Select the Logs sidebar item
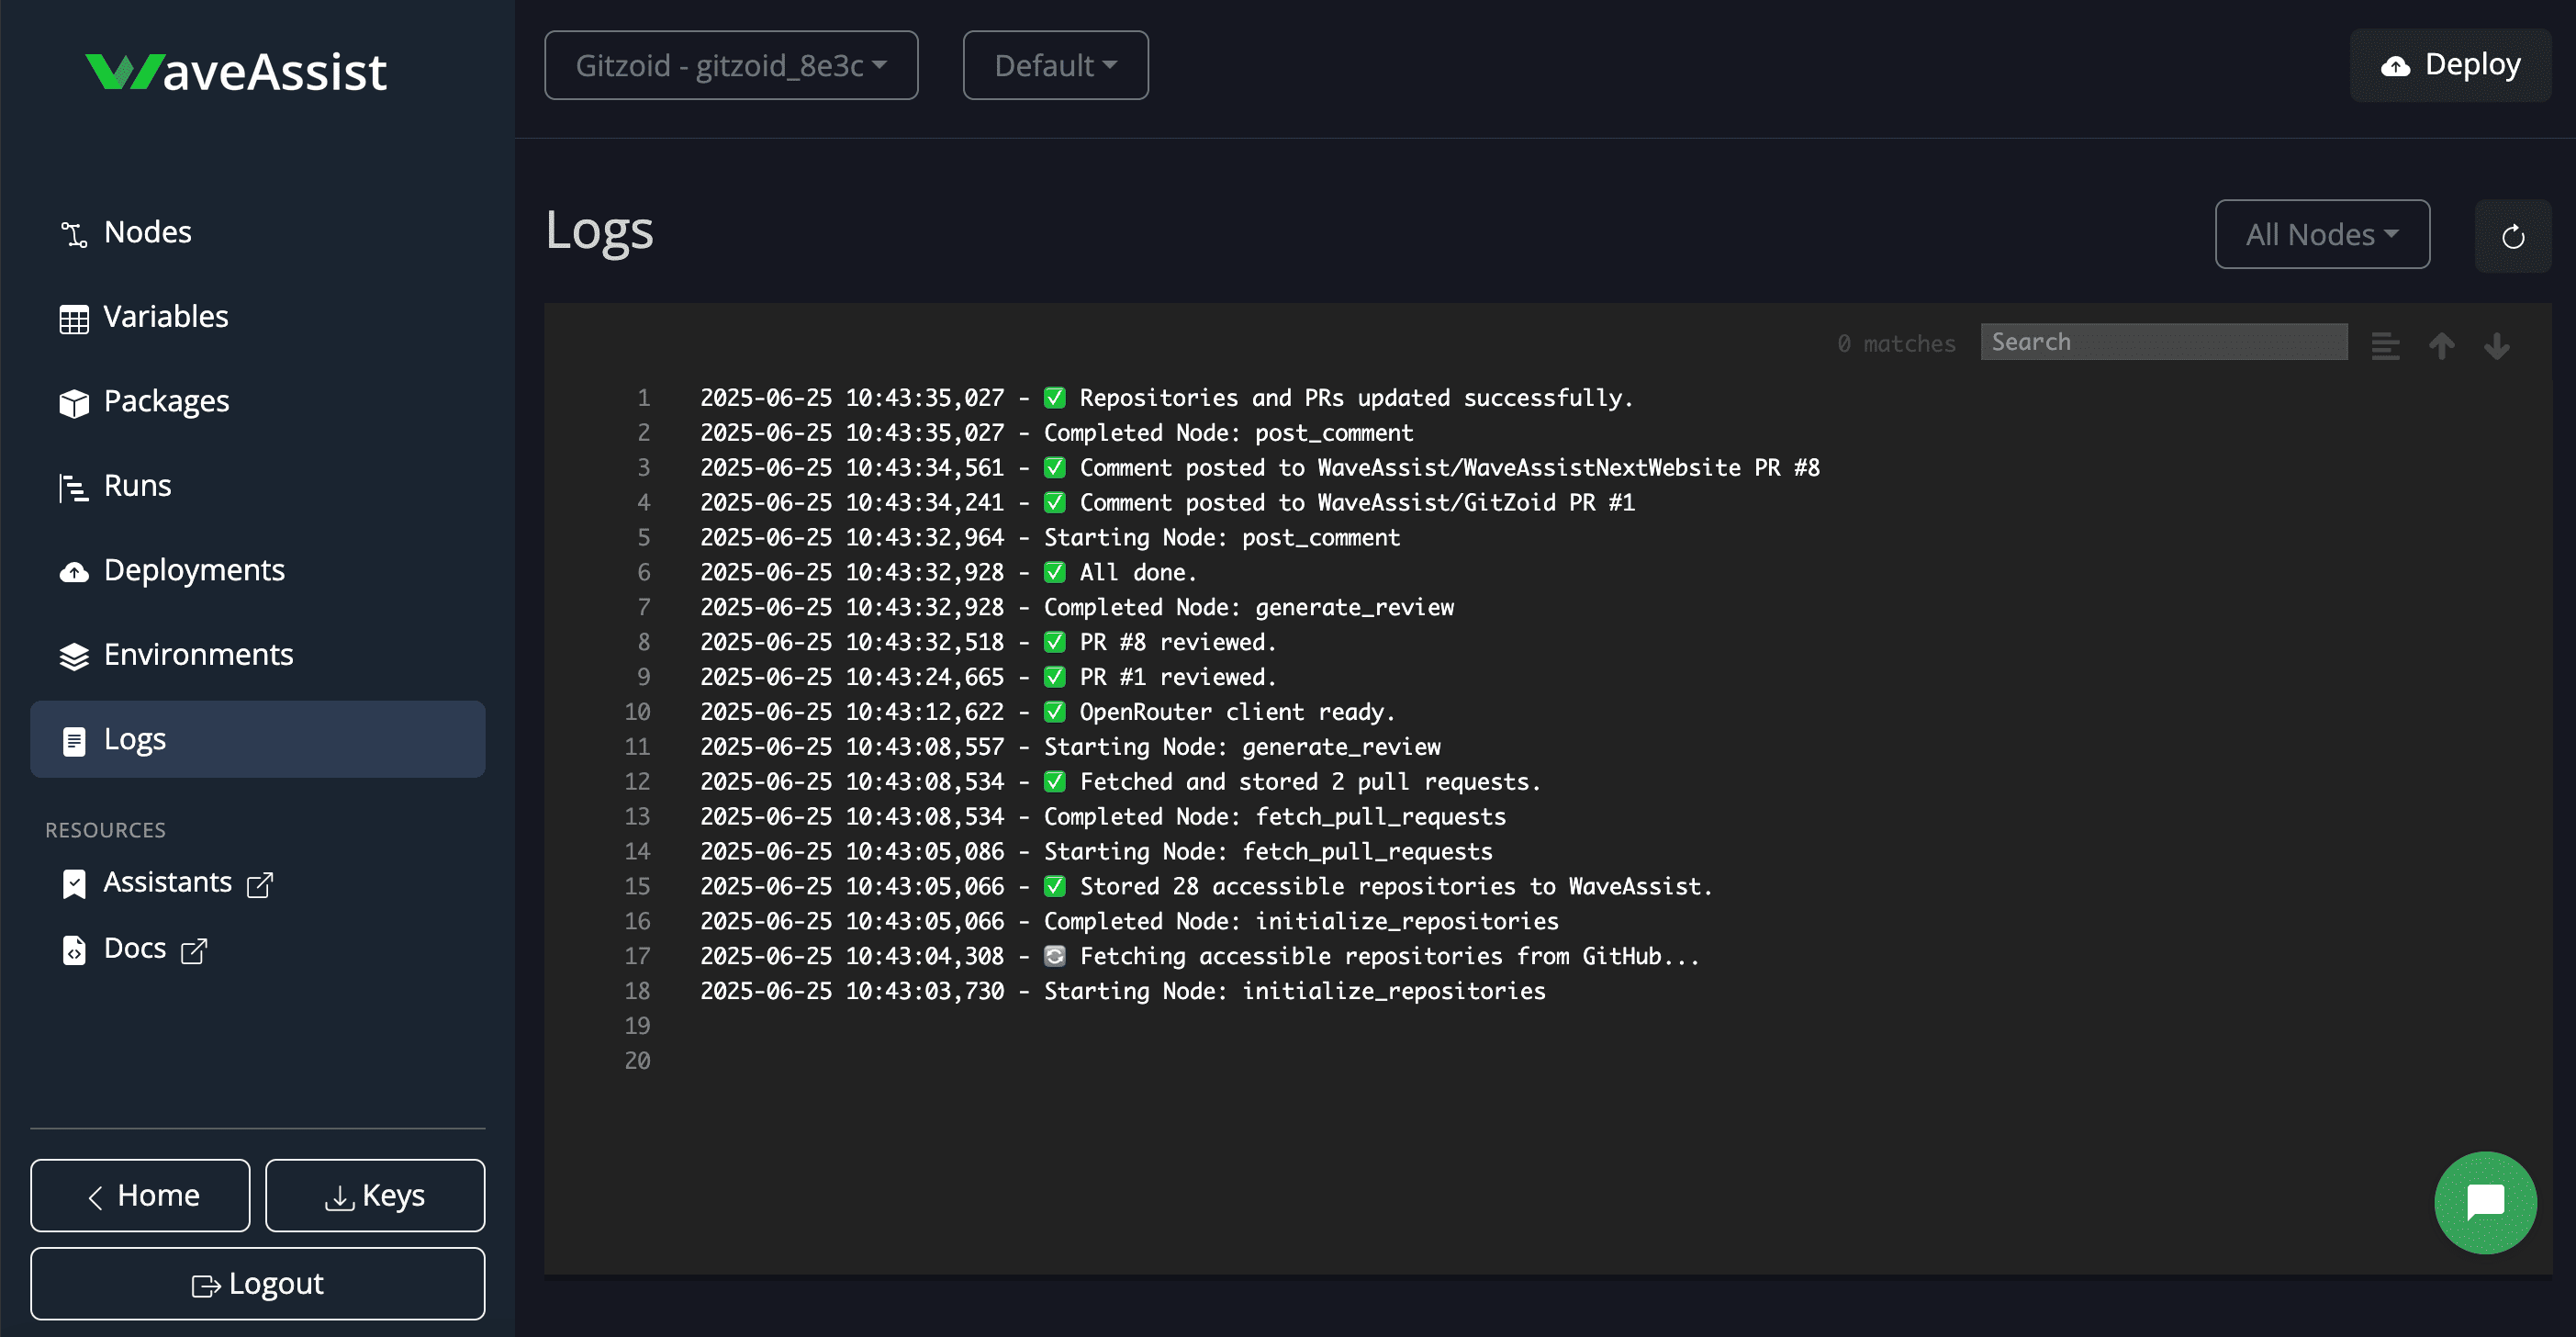This screenshot has height=1337, width=2576. click(x=257, y=739)
